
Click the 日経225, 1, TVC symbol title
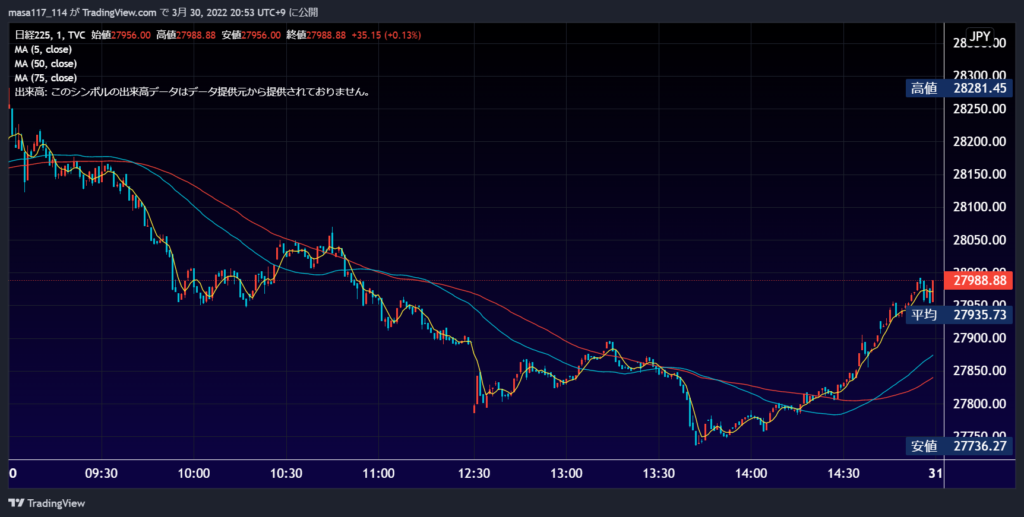pyautogui.click(x=50, y=35)
